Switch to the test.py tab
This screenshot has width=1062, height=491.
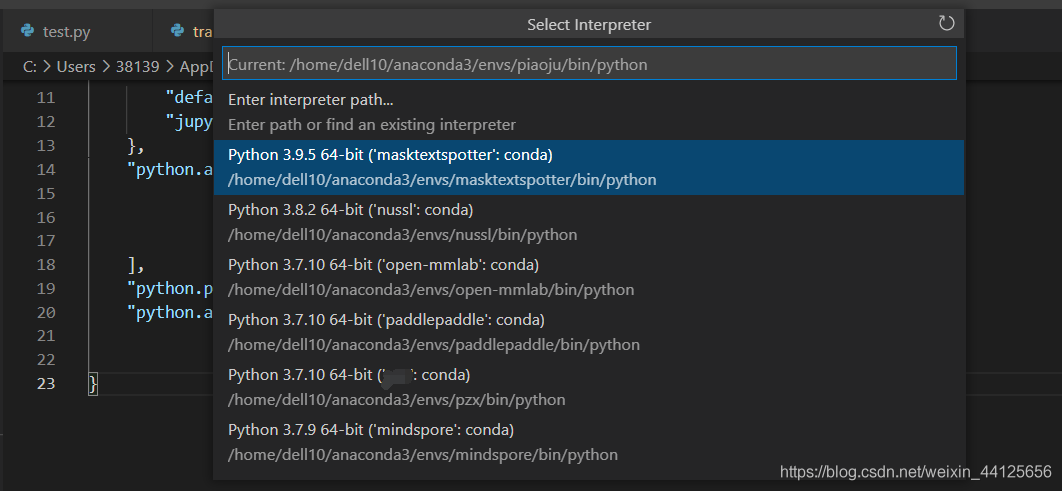pos(66,32)
